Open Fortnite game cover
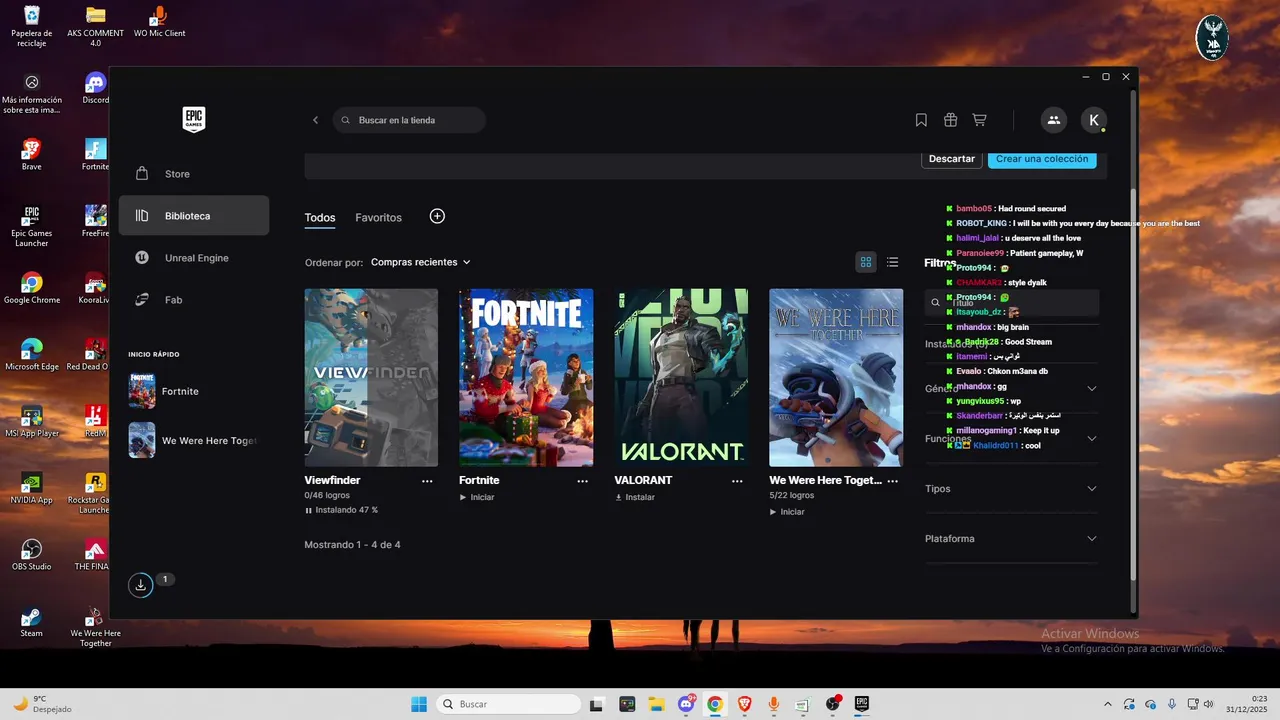Screen dimensions: 1280x720 pos(526,378)
